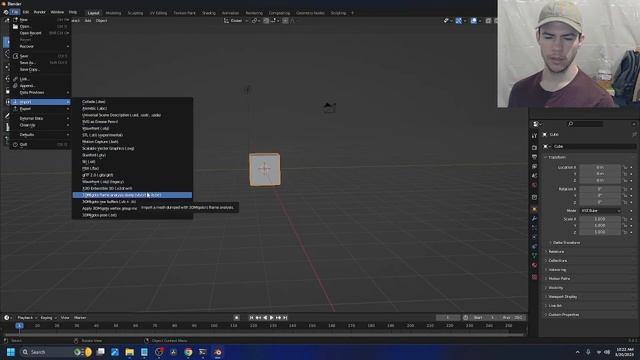Viewport: 640px width, 360px height.
Task: Switch to the Geometry Nodes workspace tab
Action: pos(310,13)
